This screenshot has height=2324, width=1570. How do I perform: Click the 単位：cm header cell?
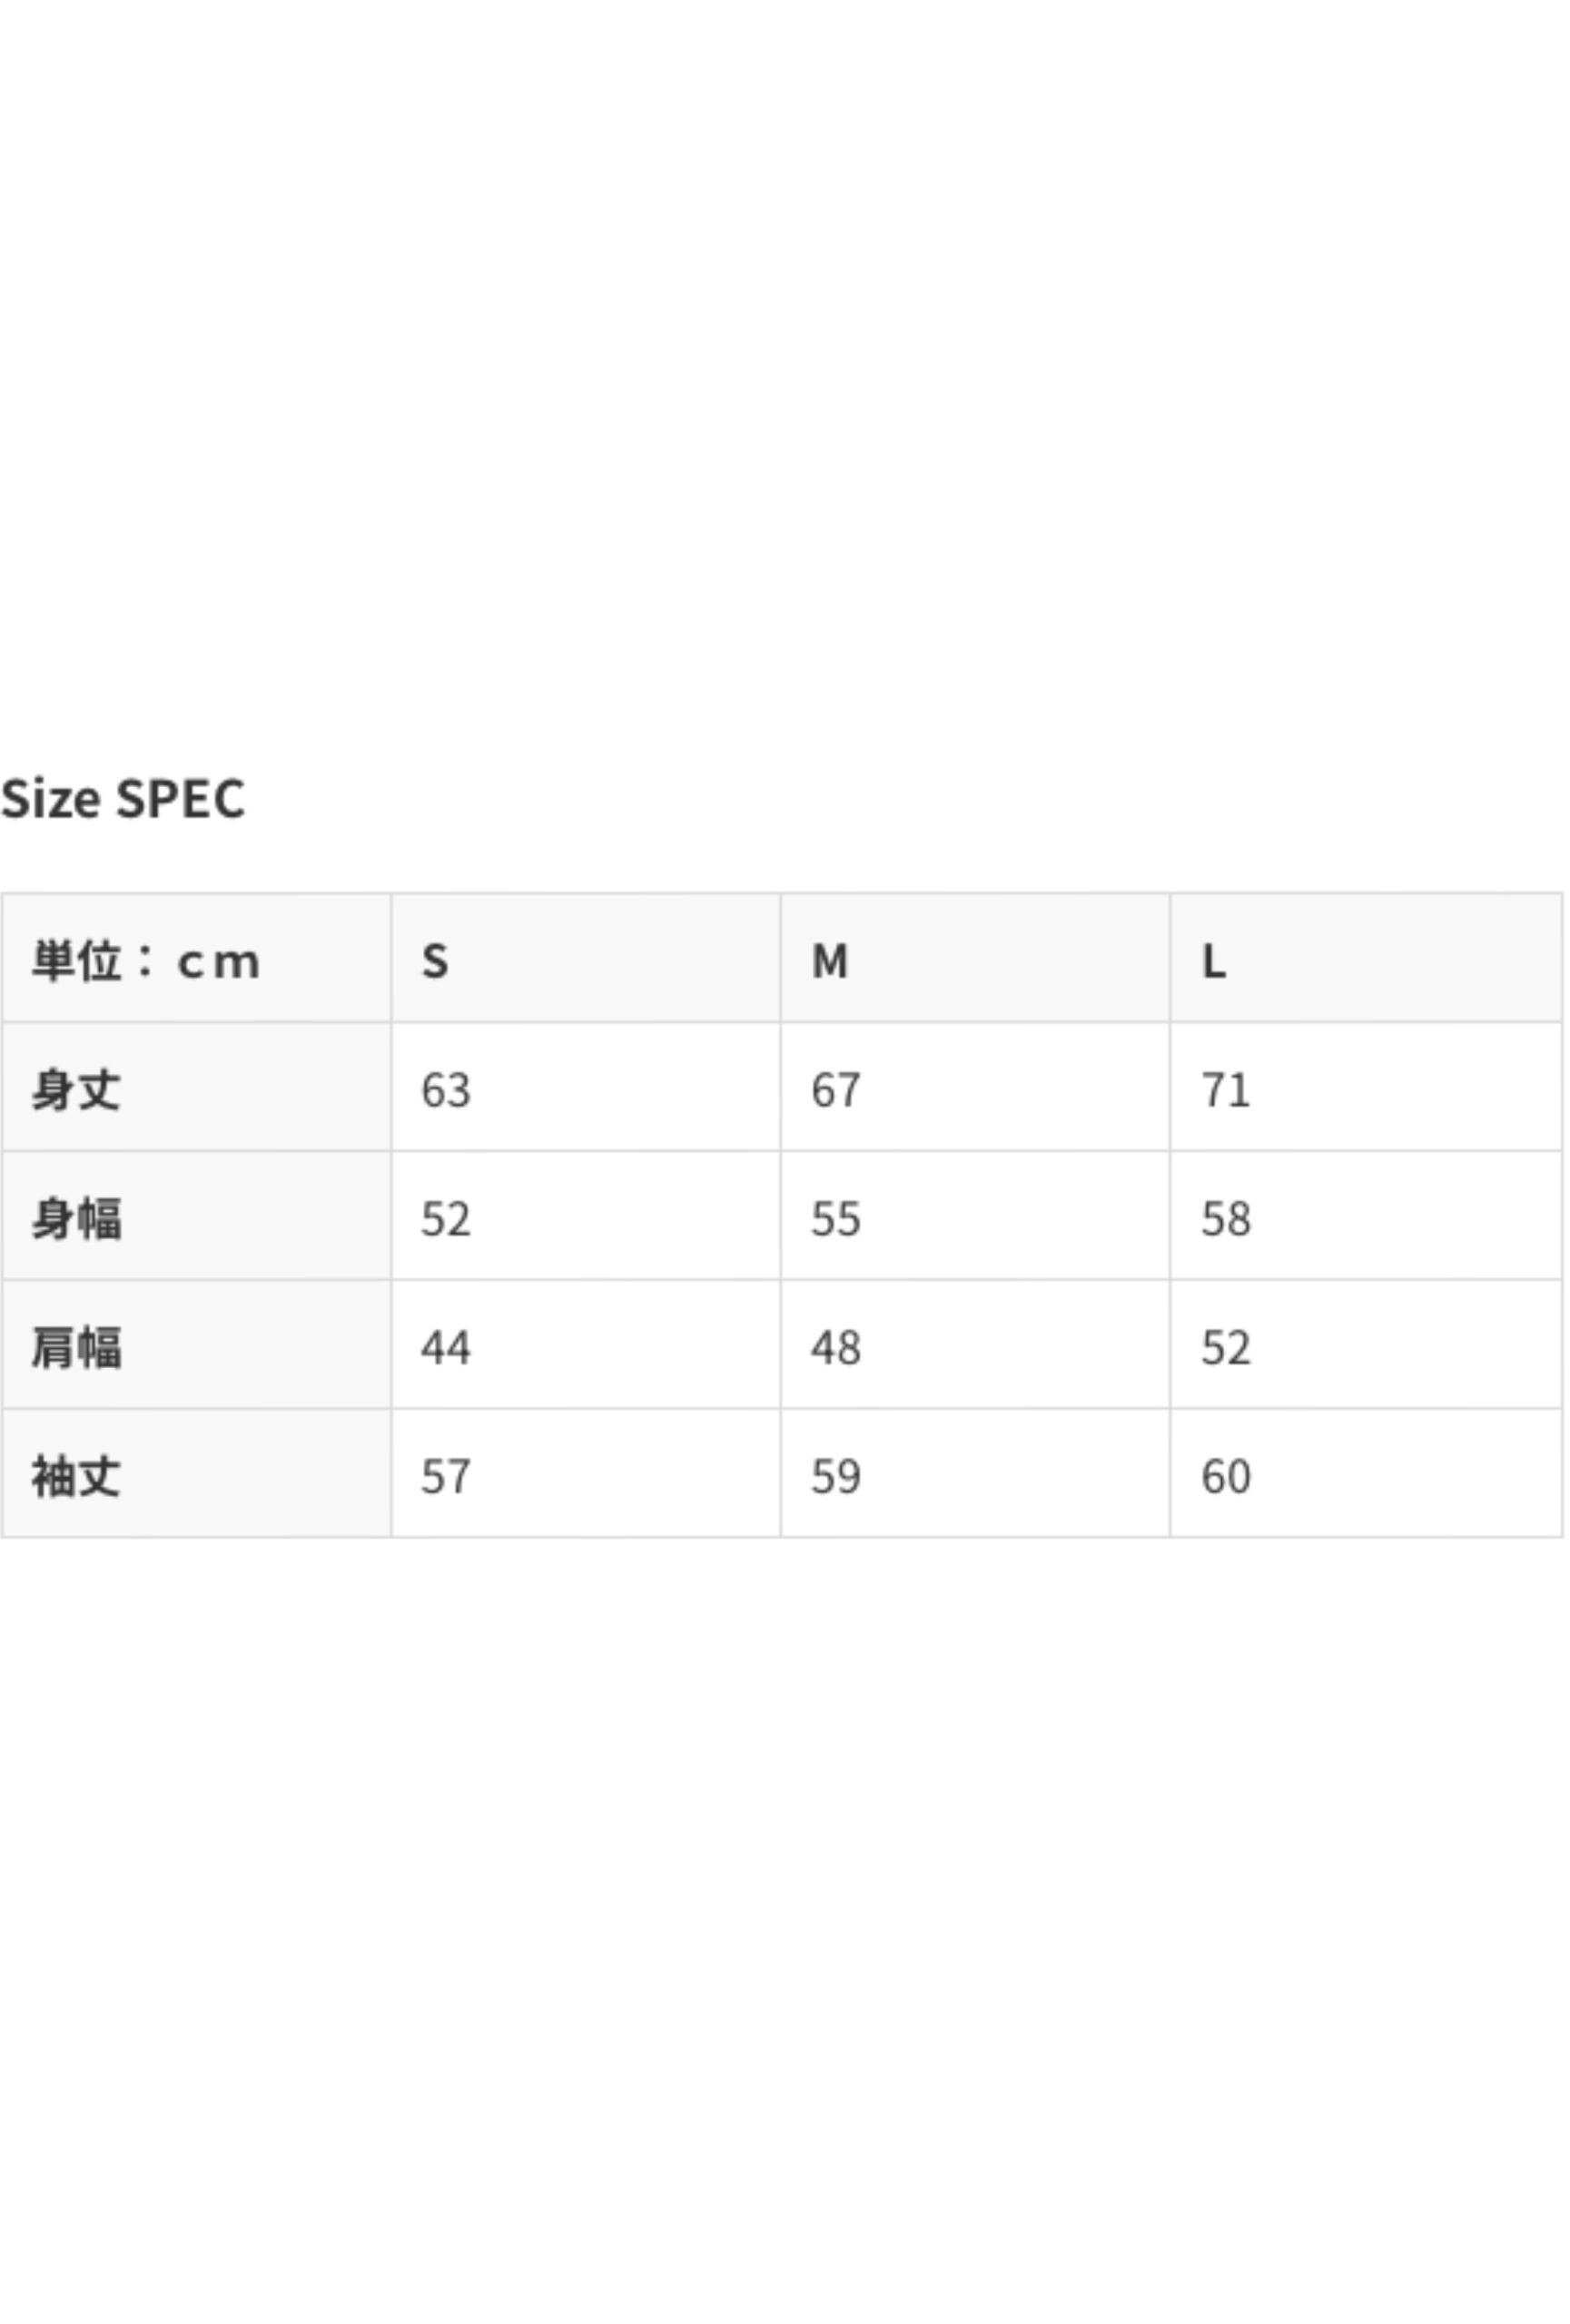coord(146,961)
